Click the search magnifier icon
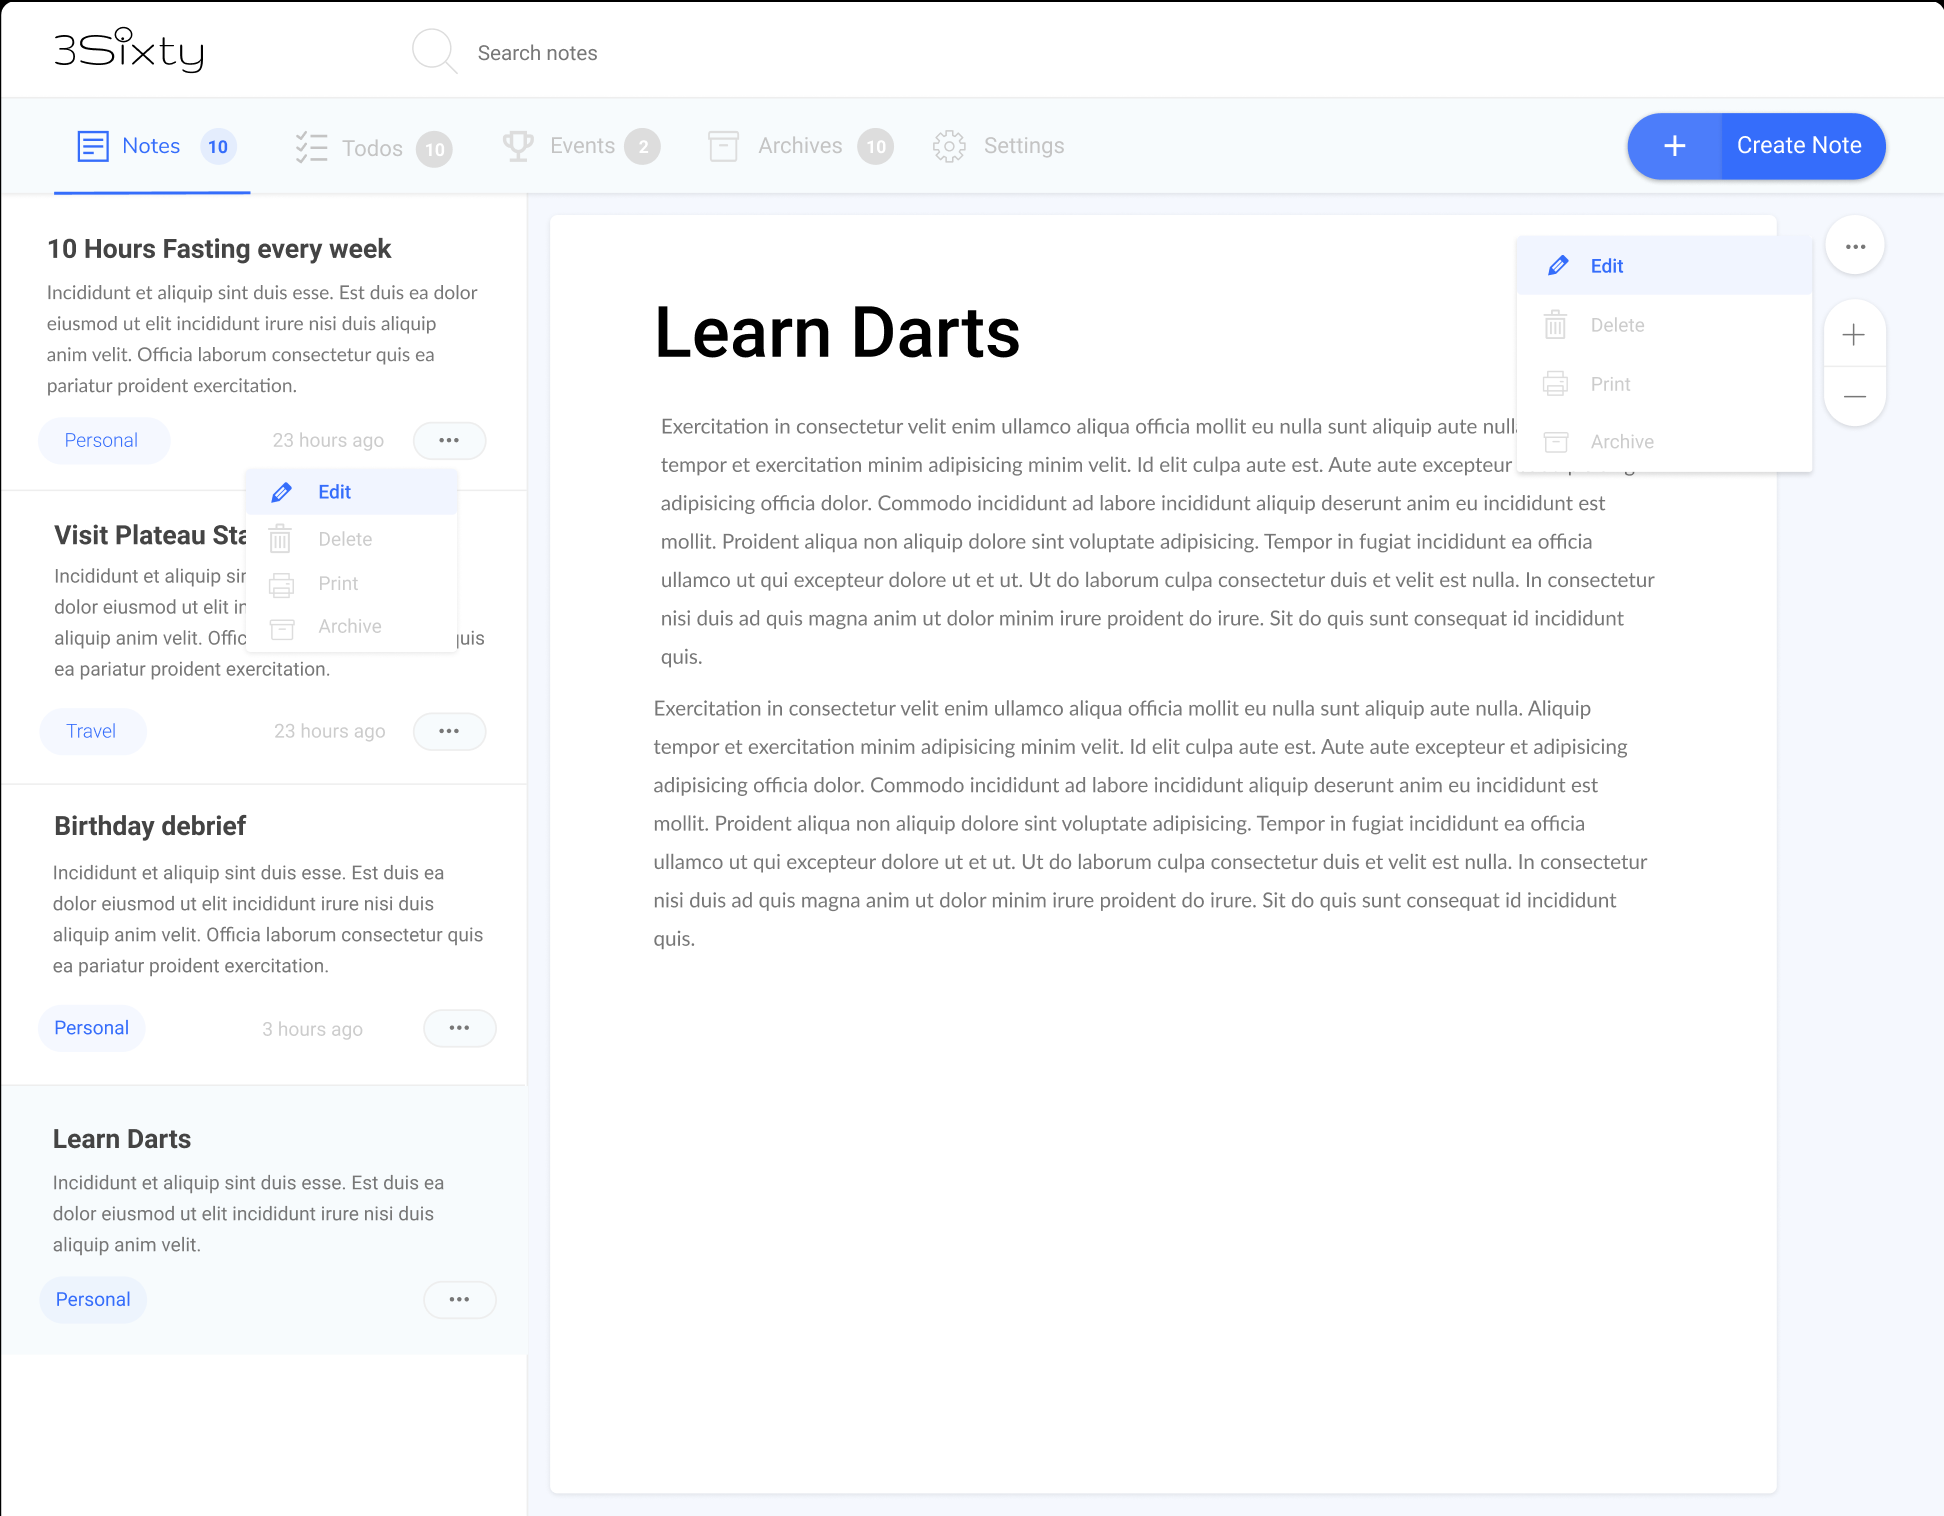The image size is (1944, 1516). (x=434, y=51)
